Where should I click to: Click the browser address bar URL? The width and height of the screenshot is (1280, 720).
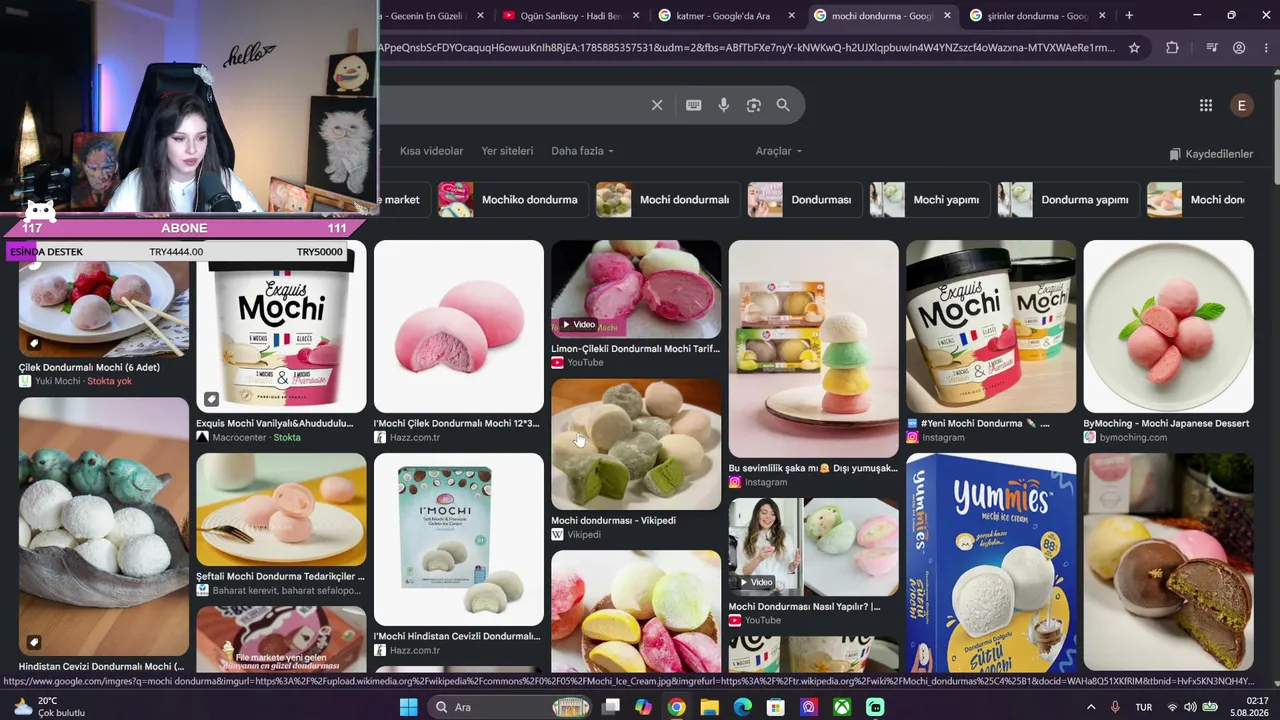click(x=746, y=47)
